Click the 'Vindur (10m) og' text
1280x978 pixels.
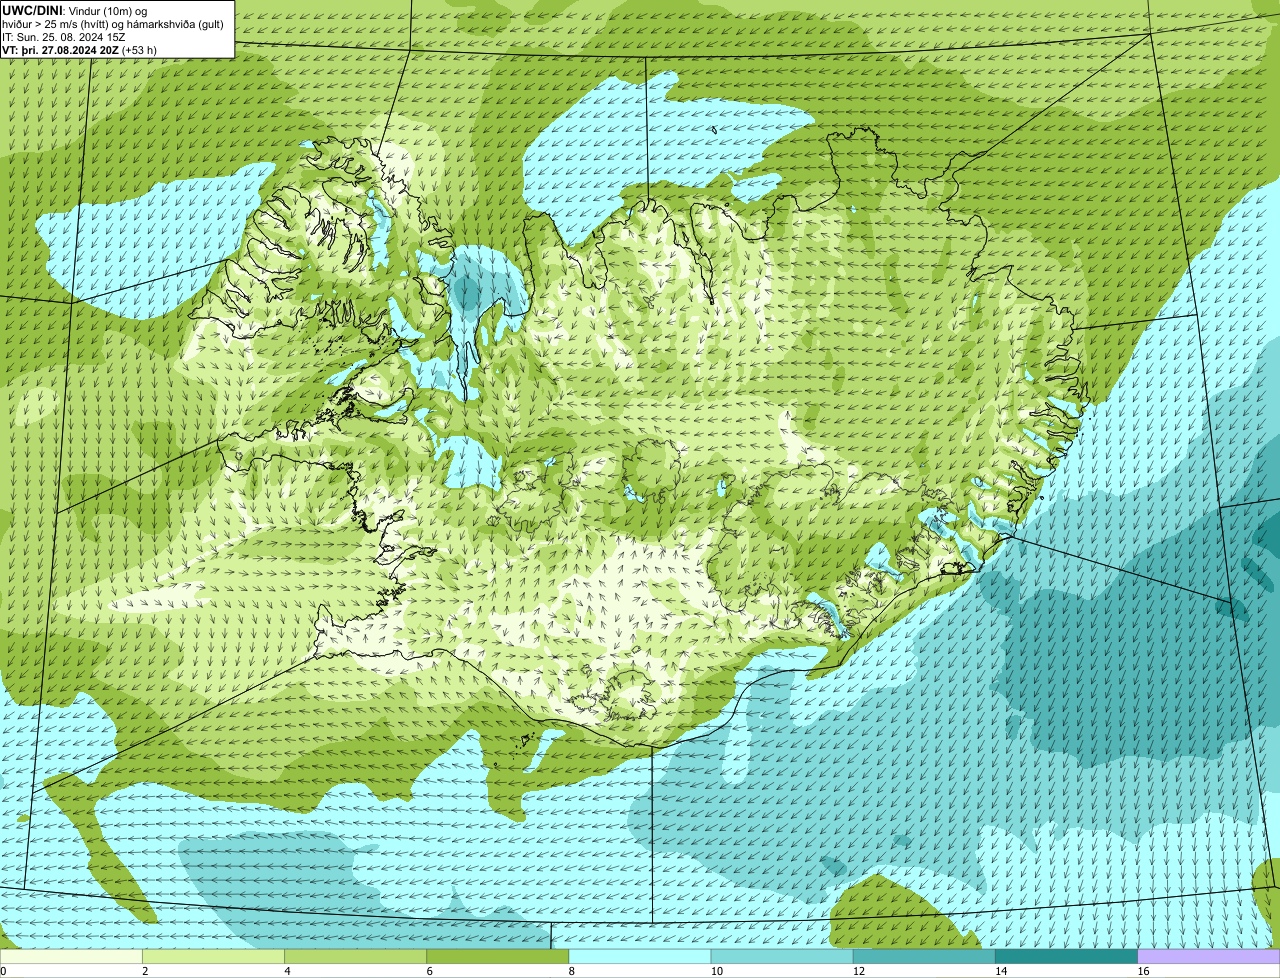(108, 10)
